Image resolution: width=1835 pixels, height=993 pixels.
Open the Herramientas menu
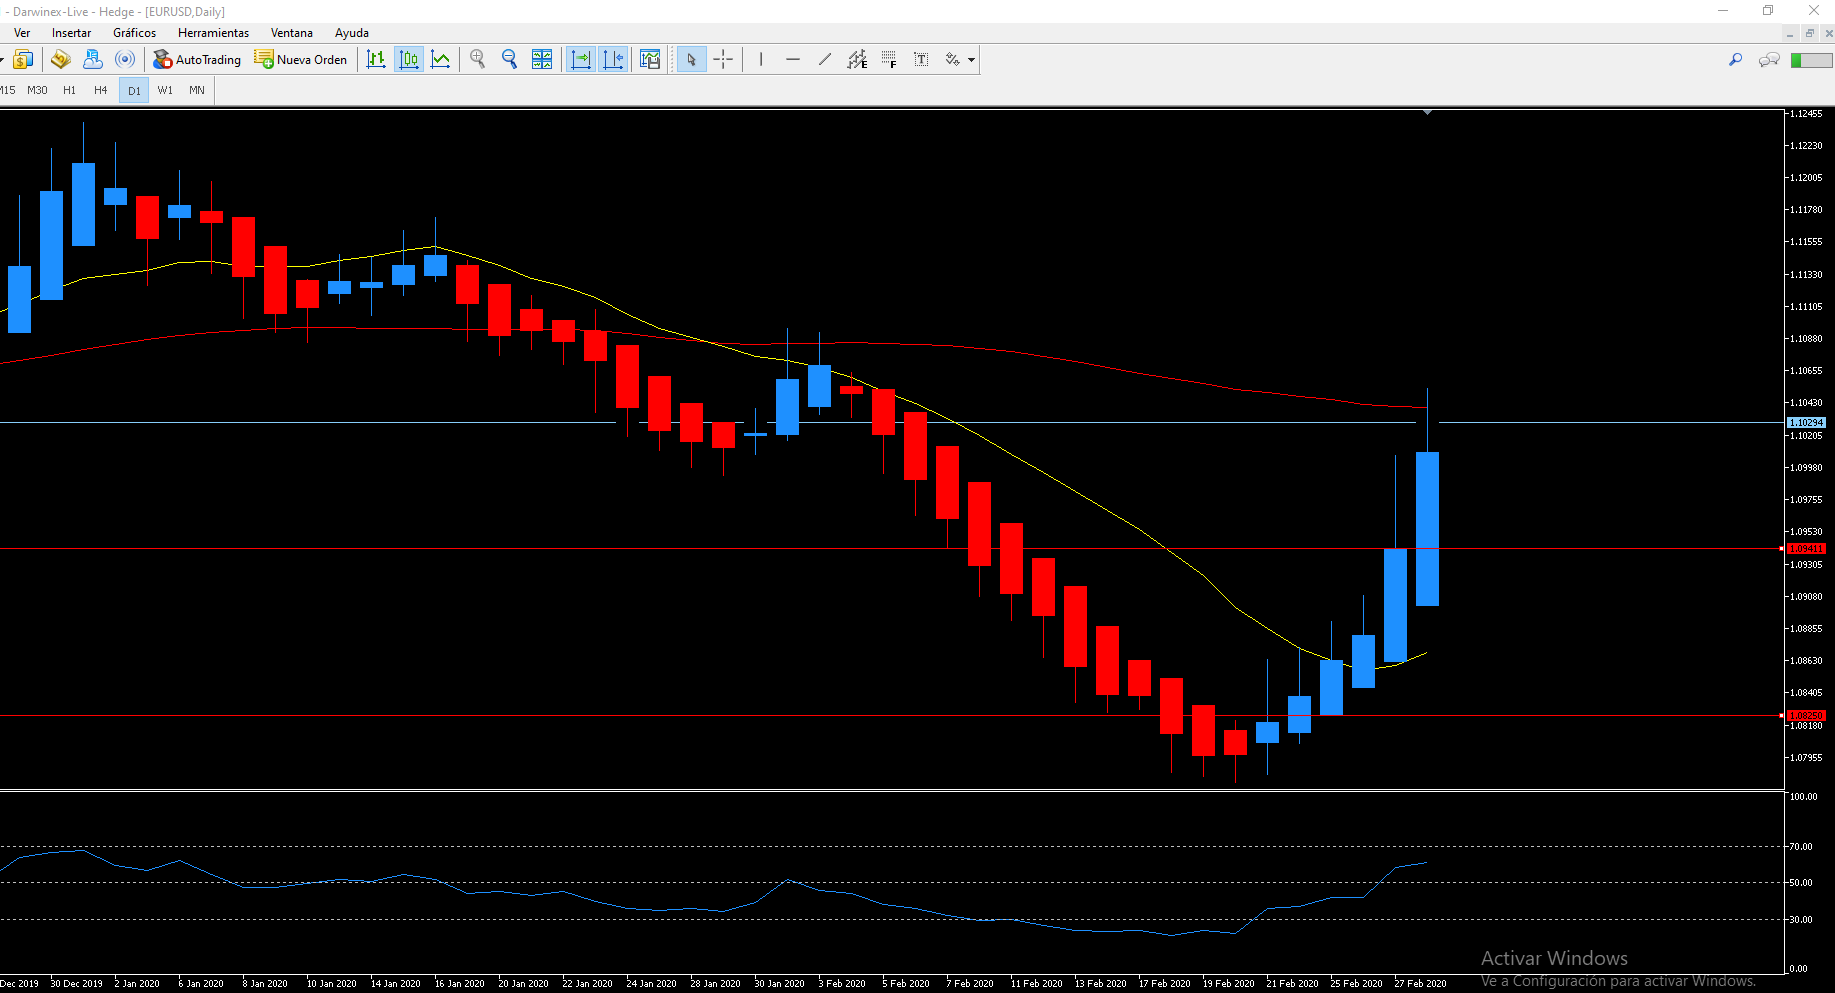click(213, 33)
